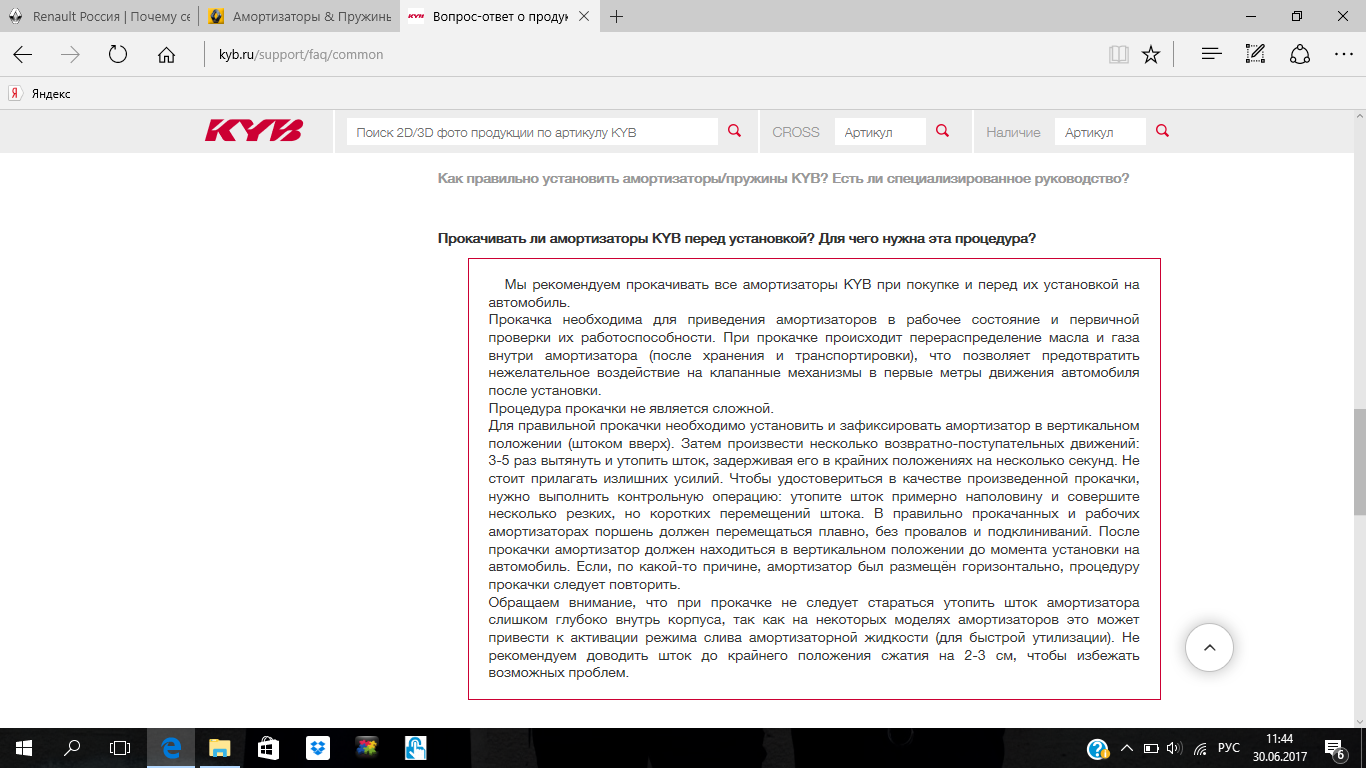This screenshot has width=1366, height=768.
Task: Open clock showing 11:44
Action: [1279, 748]
